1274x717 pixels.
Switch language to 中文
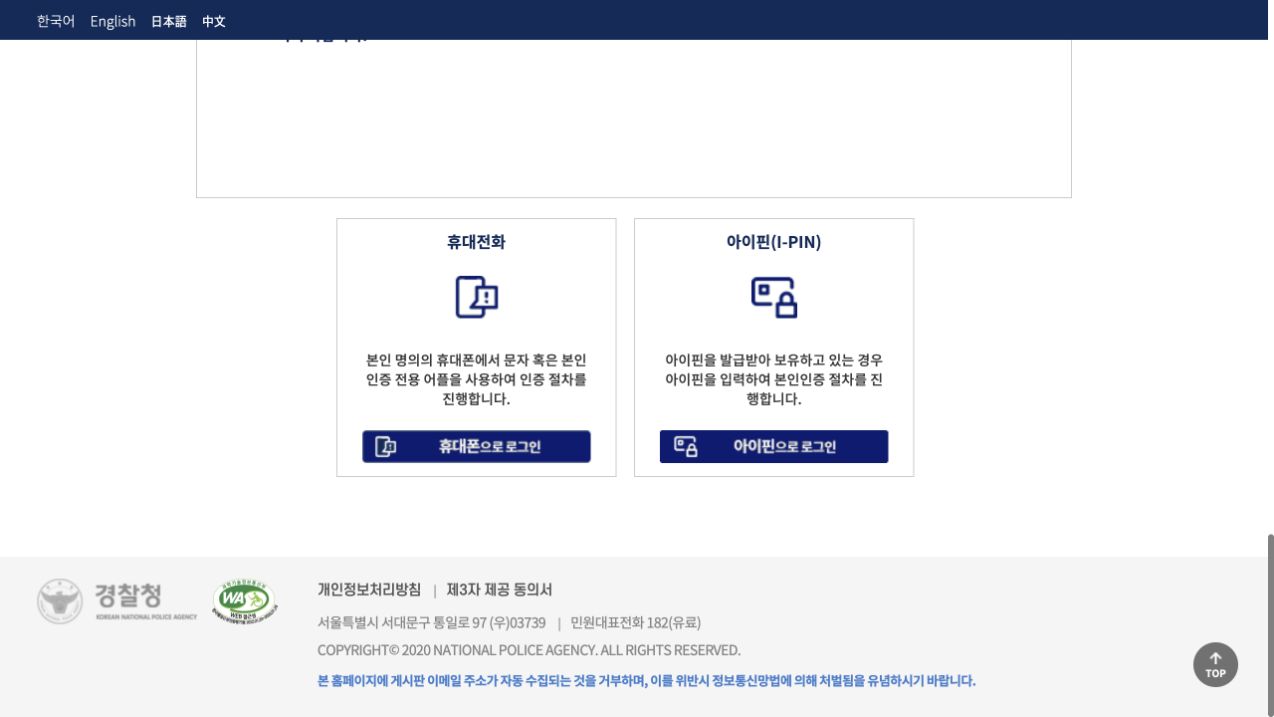[x=214, y=21]
